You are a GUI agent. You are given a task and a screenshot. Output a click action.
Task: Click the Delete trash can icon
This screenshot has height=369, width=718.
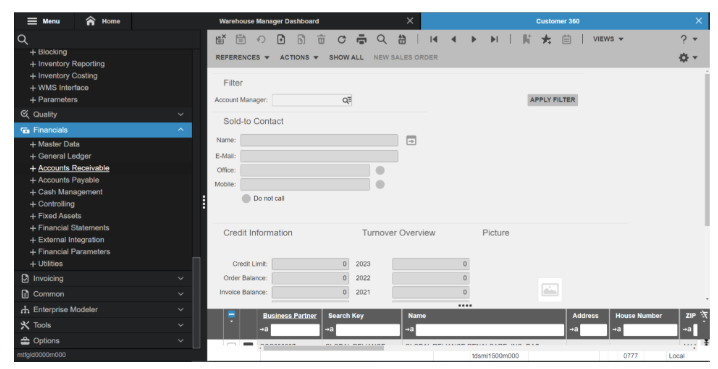pyautogui.click(x=321, y=39)
